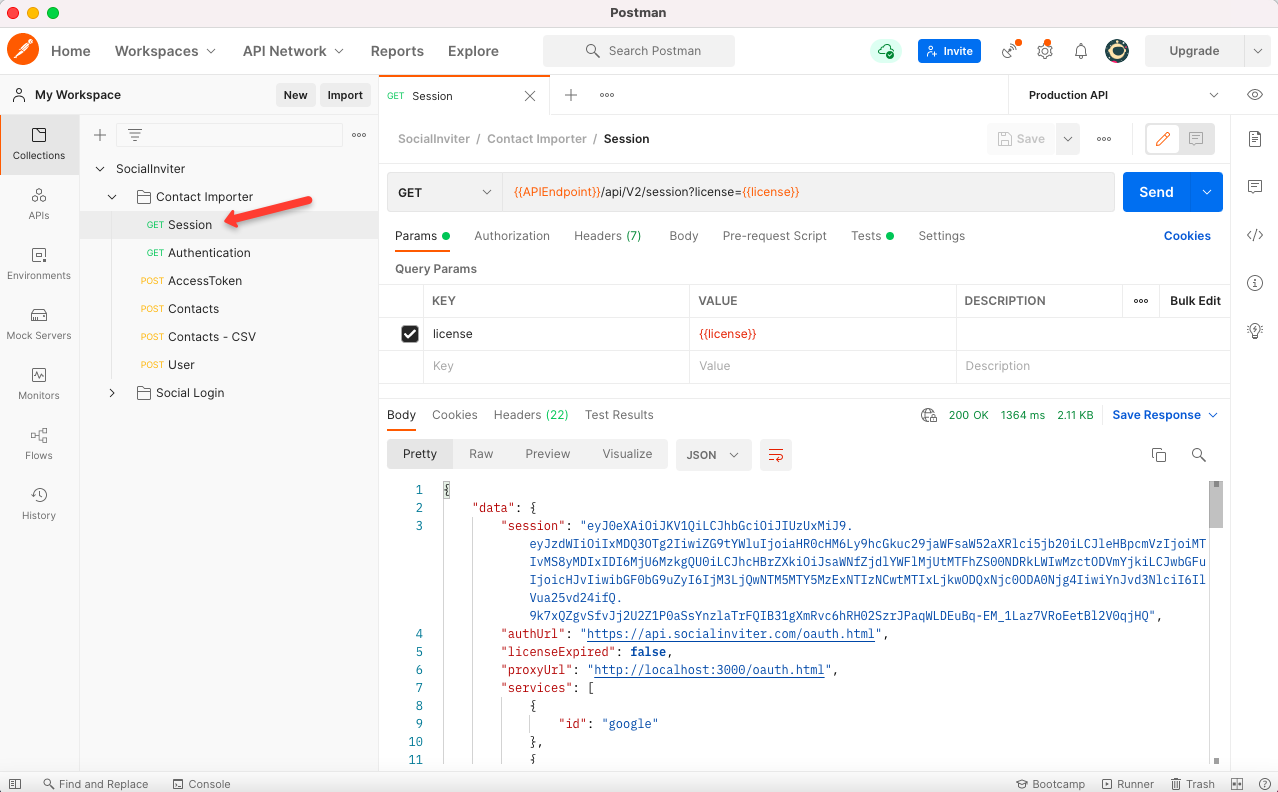Uncheck the license query param checkbox
Image resolution: width=1278 pixels, height=792 pixels.
coord(410,334)
